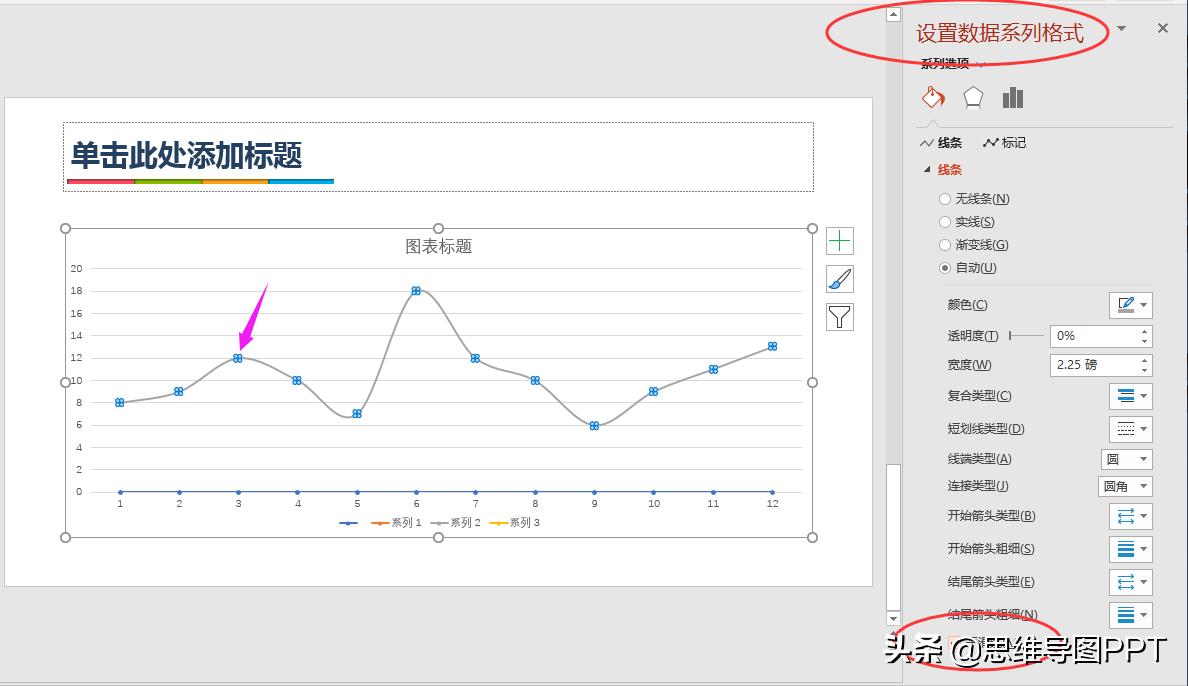Open Chart Styles with the brush icon
1188x686 pixels.
(x=840, y=278)
